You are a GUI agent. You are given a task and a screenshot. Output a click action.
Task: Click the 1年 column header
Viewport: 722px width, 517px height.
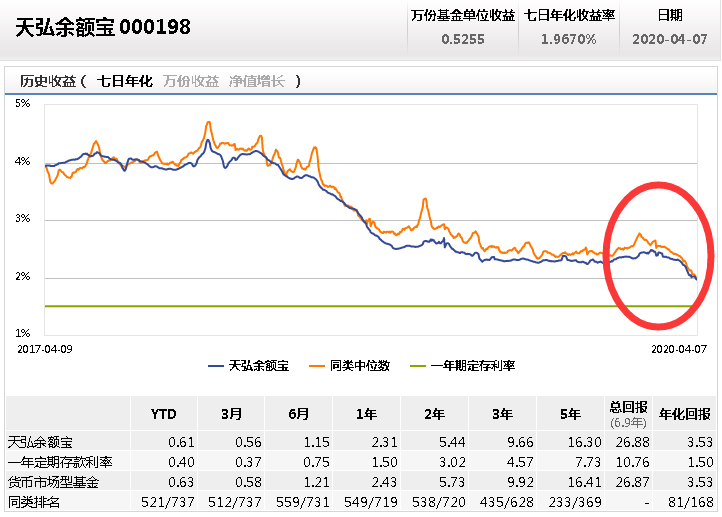[x=367, y=414]
